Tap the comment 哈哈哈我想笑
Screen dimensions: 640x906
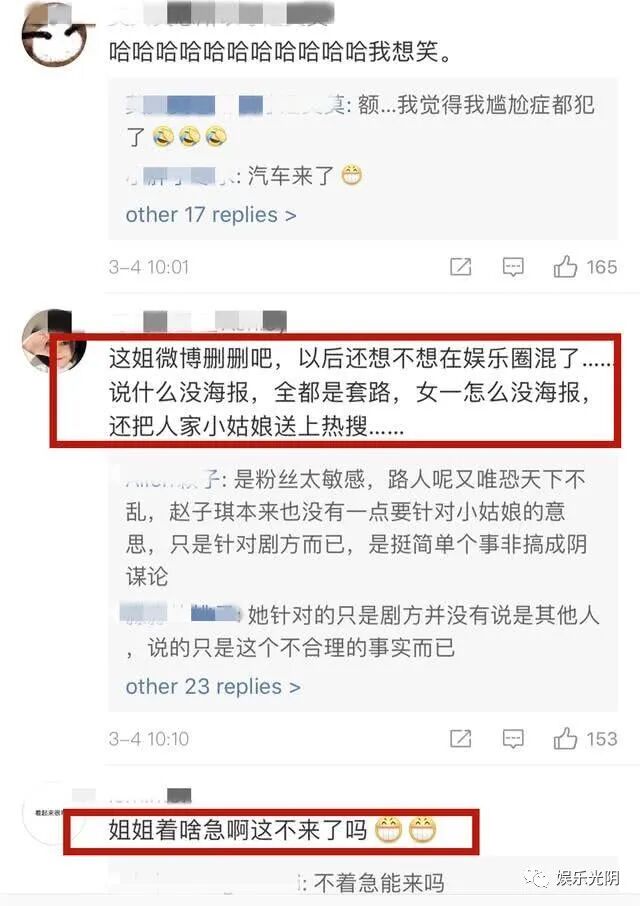pyautogui.click(x=280, y=52)
